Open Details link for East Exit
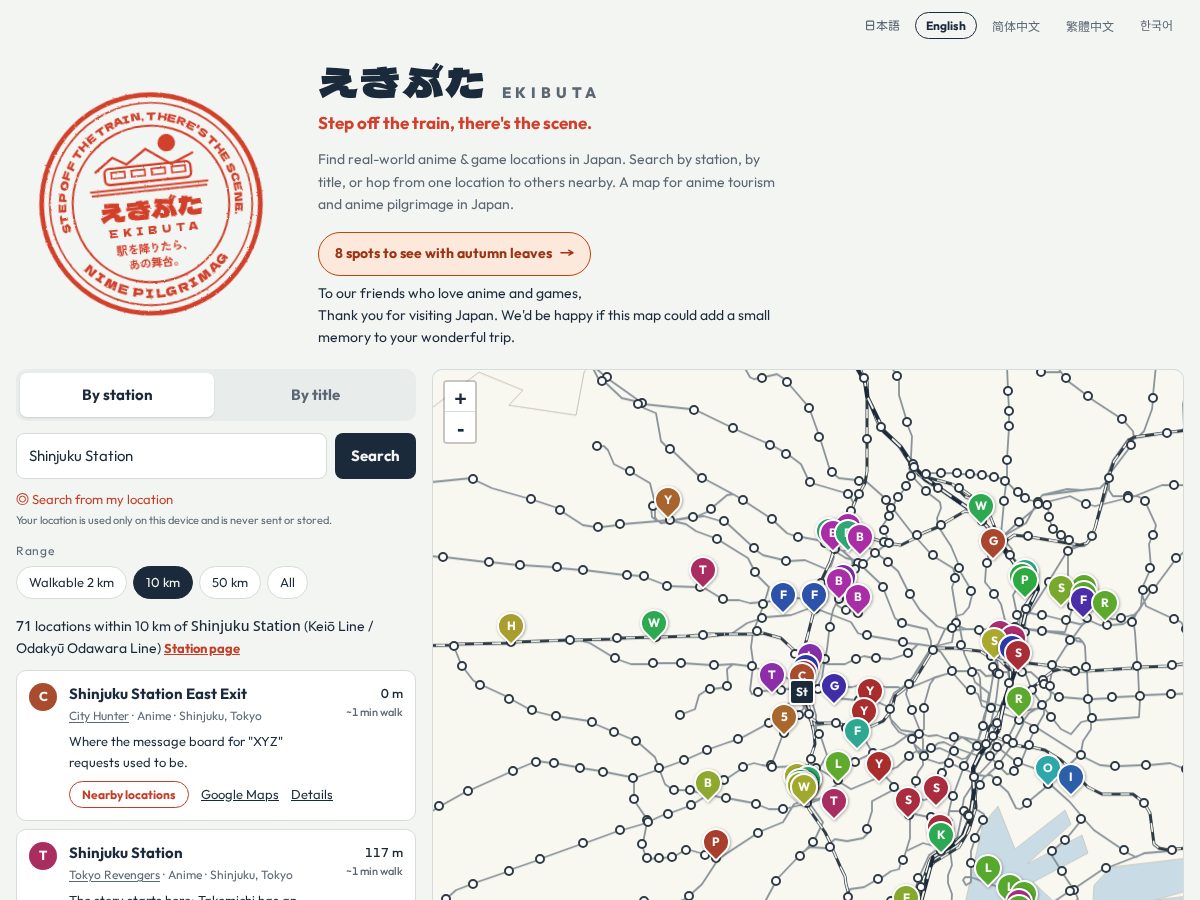The width and height of the screenshot is (1200, 900). (x=312, y=795)
